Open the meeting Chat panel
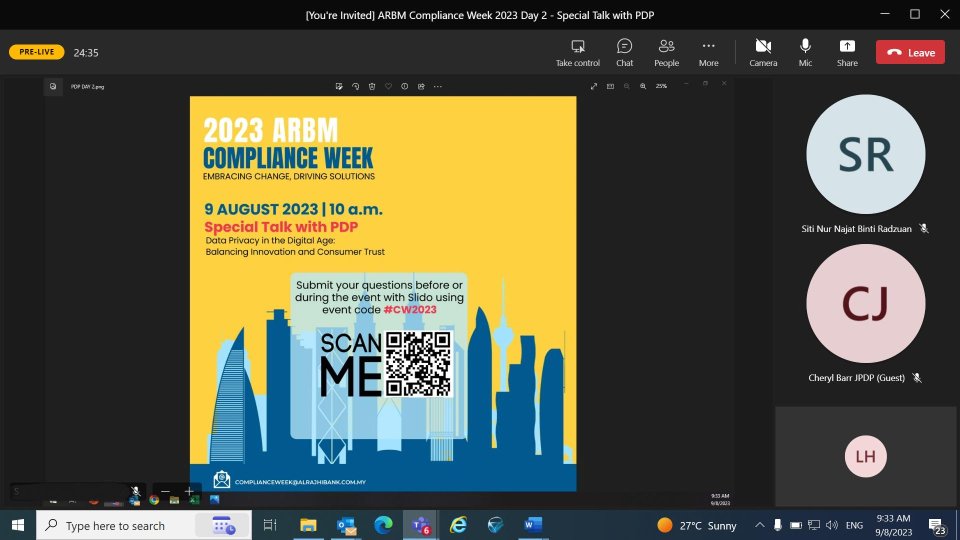This screenshot has height=540, width=960. pyautogui.click(x=624, y=53)
